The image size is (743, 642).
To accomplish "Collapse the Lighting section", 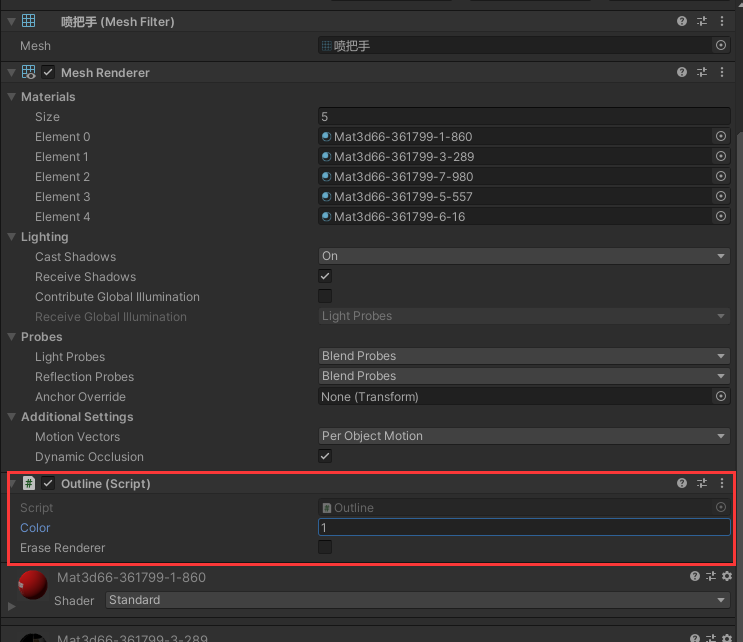I will [12, 236].
